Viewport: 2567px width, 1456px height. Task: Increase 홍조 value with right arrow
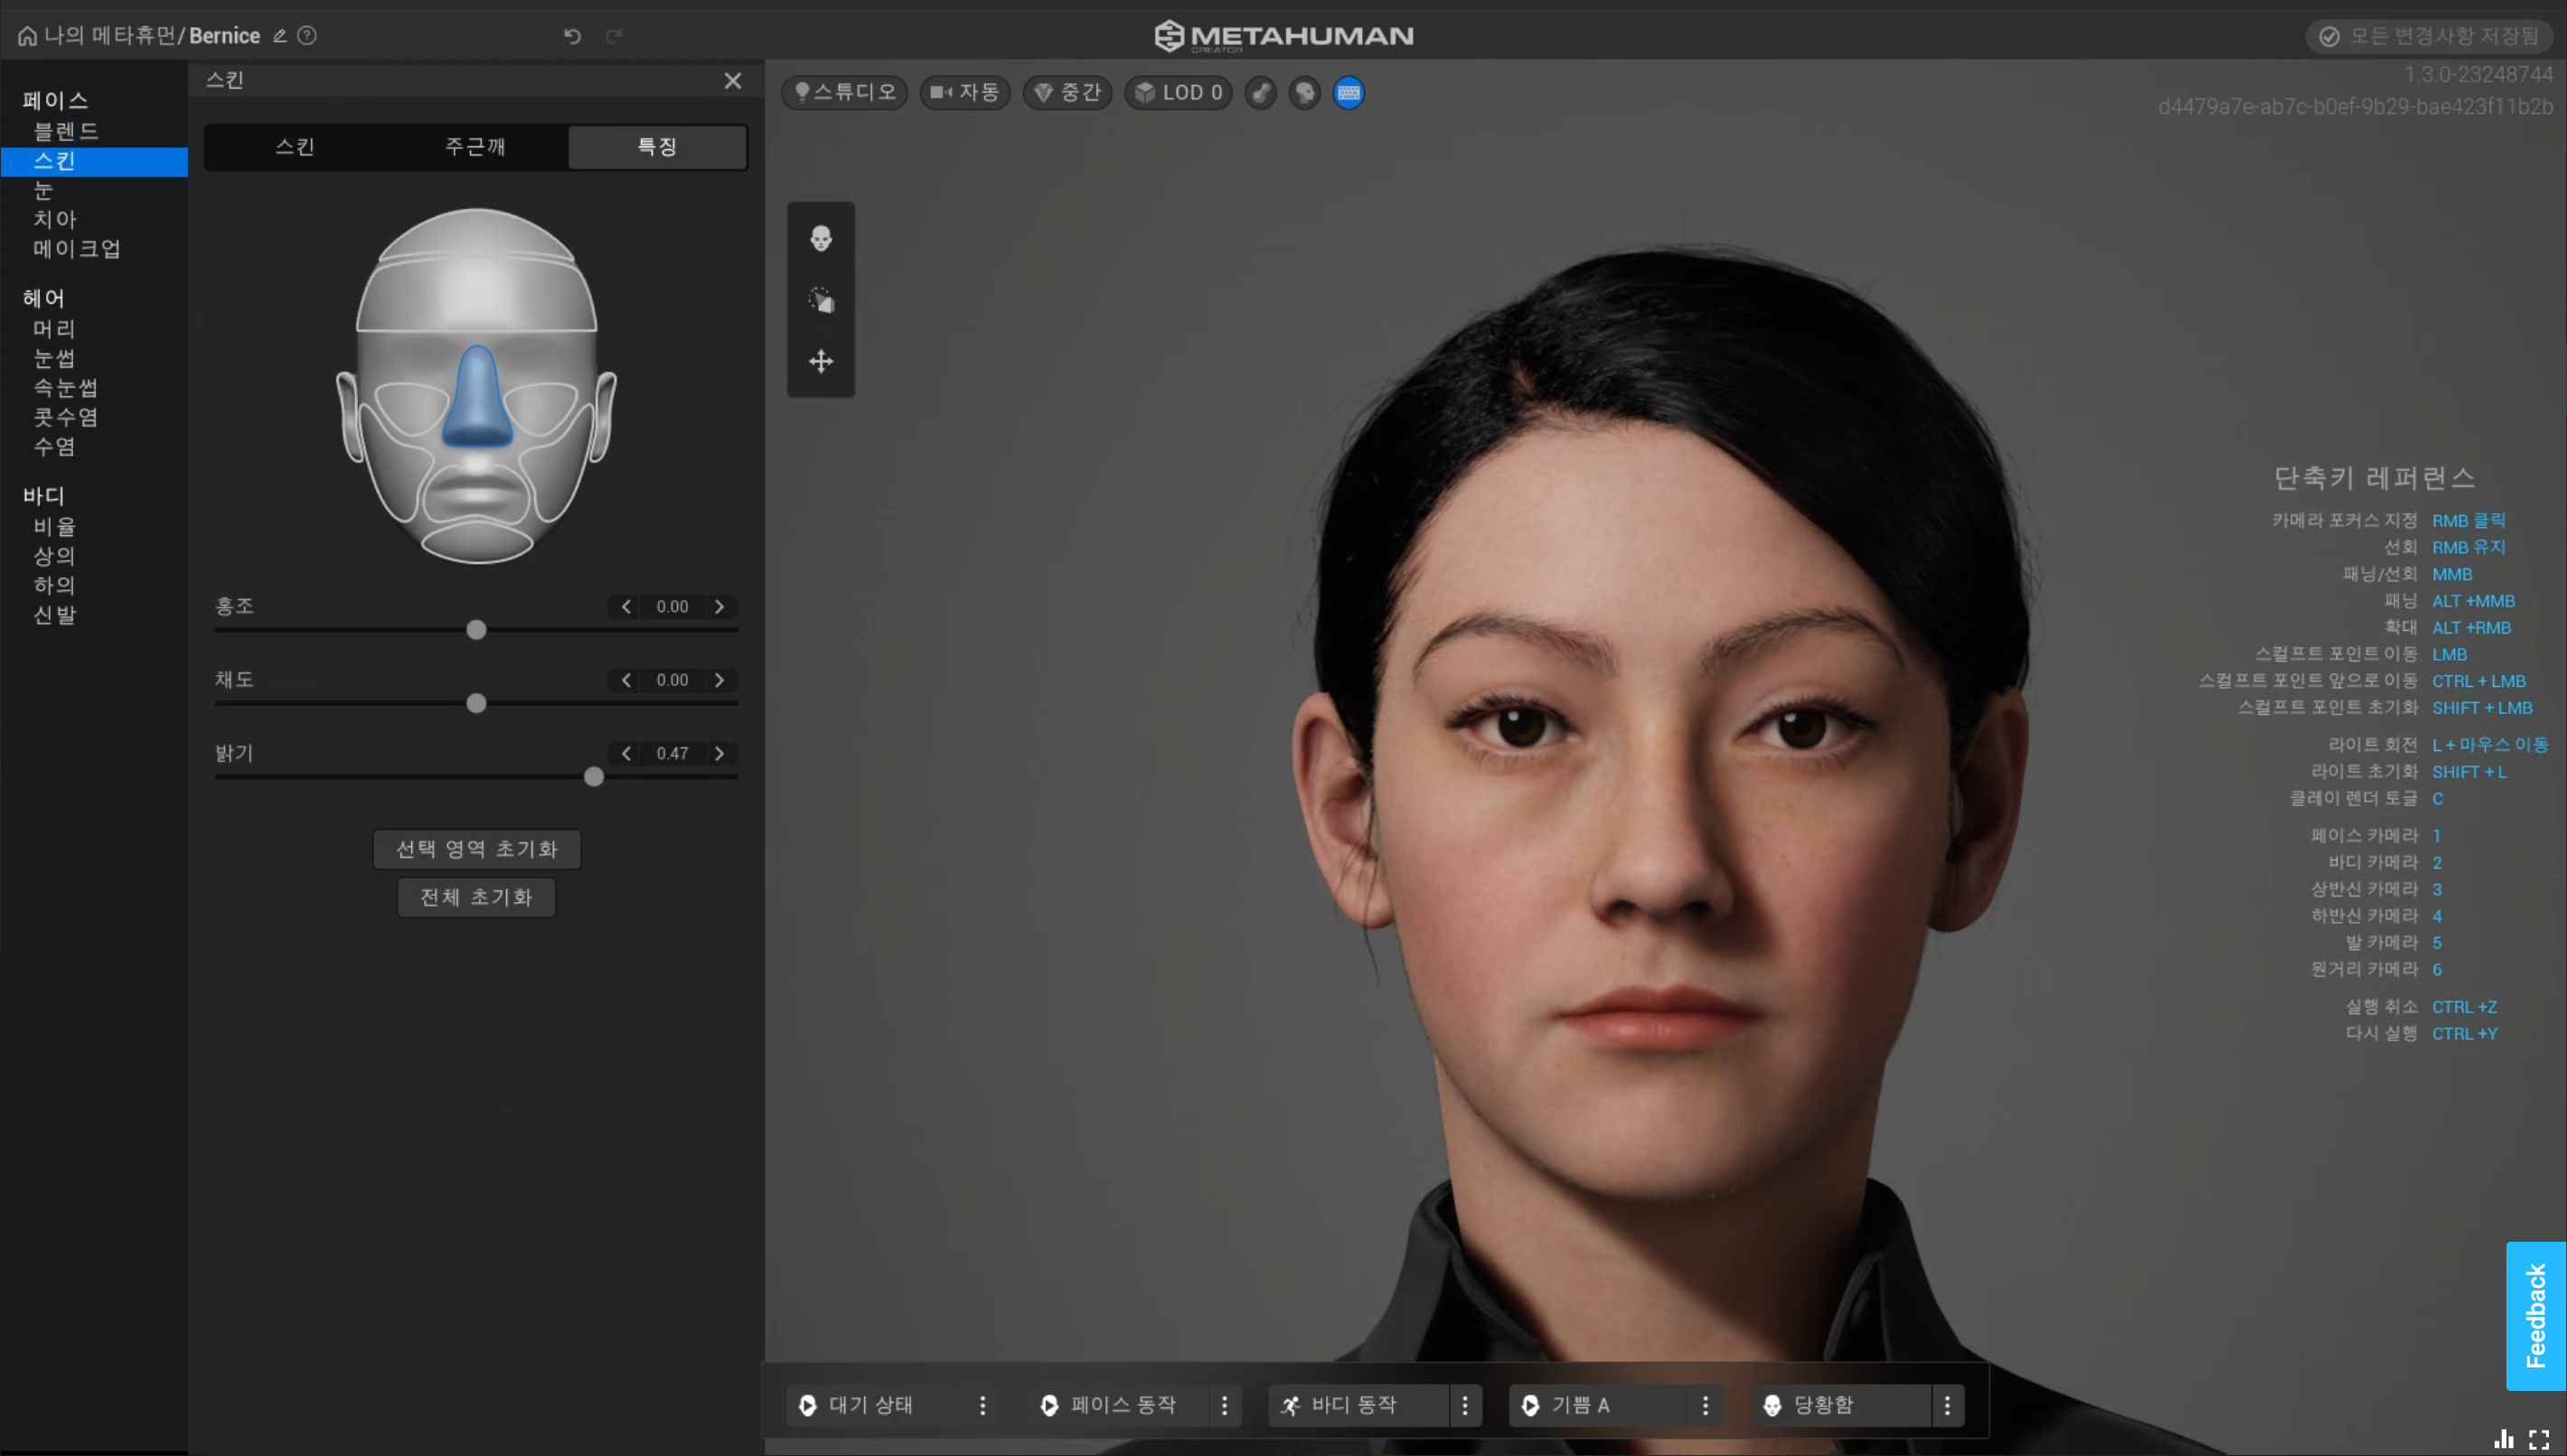coord(719,607)
